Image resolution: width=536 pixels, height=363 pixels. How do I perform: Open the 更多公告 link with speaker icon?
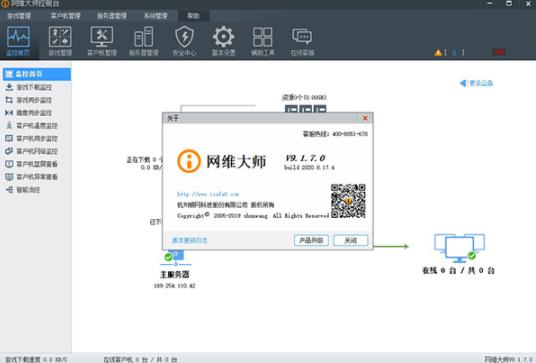477,83
